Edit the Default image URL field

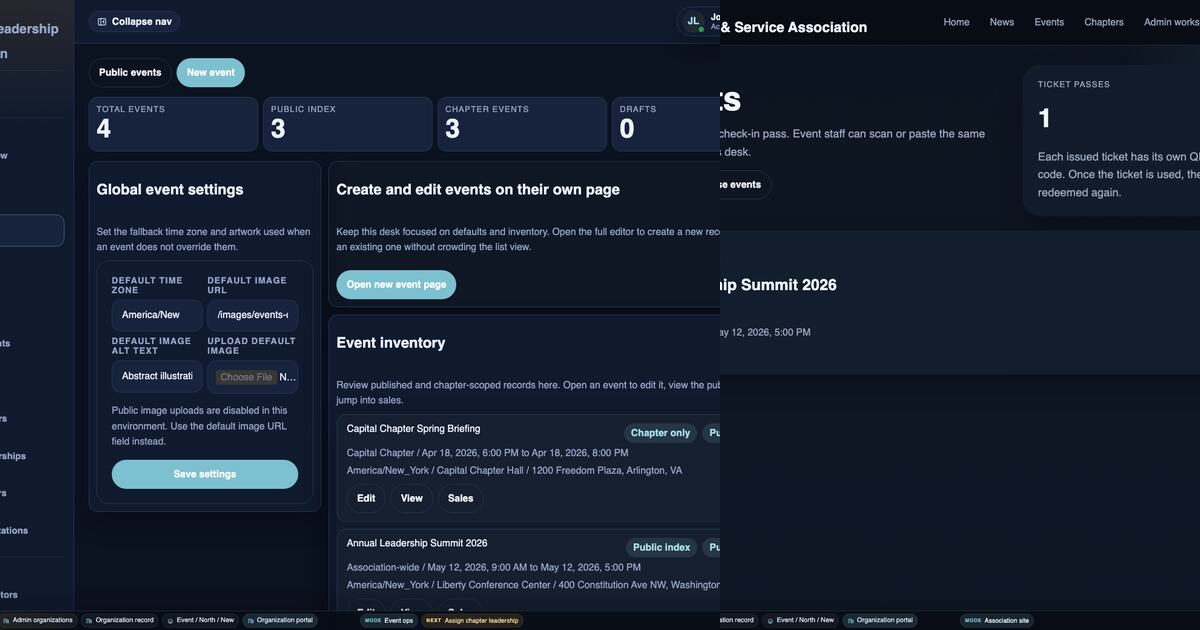252,315
